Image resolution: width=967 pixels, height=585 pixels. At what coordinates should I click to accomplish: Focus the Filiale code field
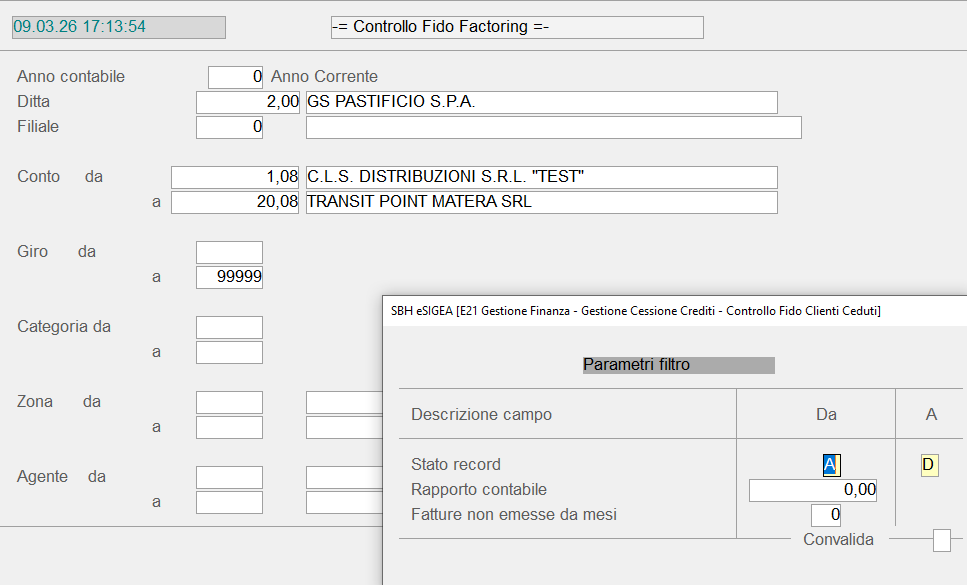point(229,127)
